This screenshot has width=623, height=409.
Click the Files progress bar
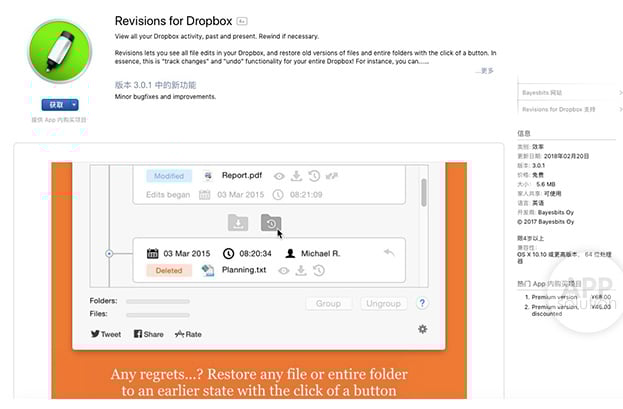[158, 315]
